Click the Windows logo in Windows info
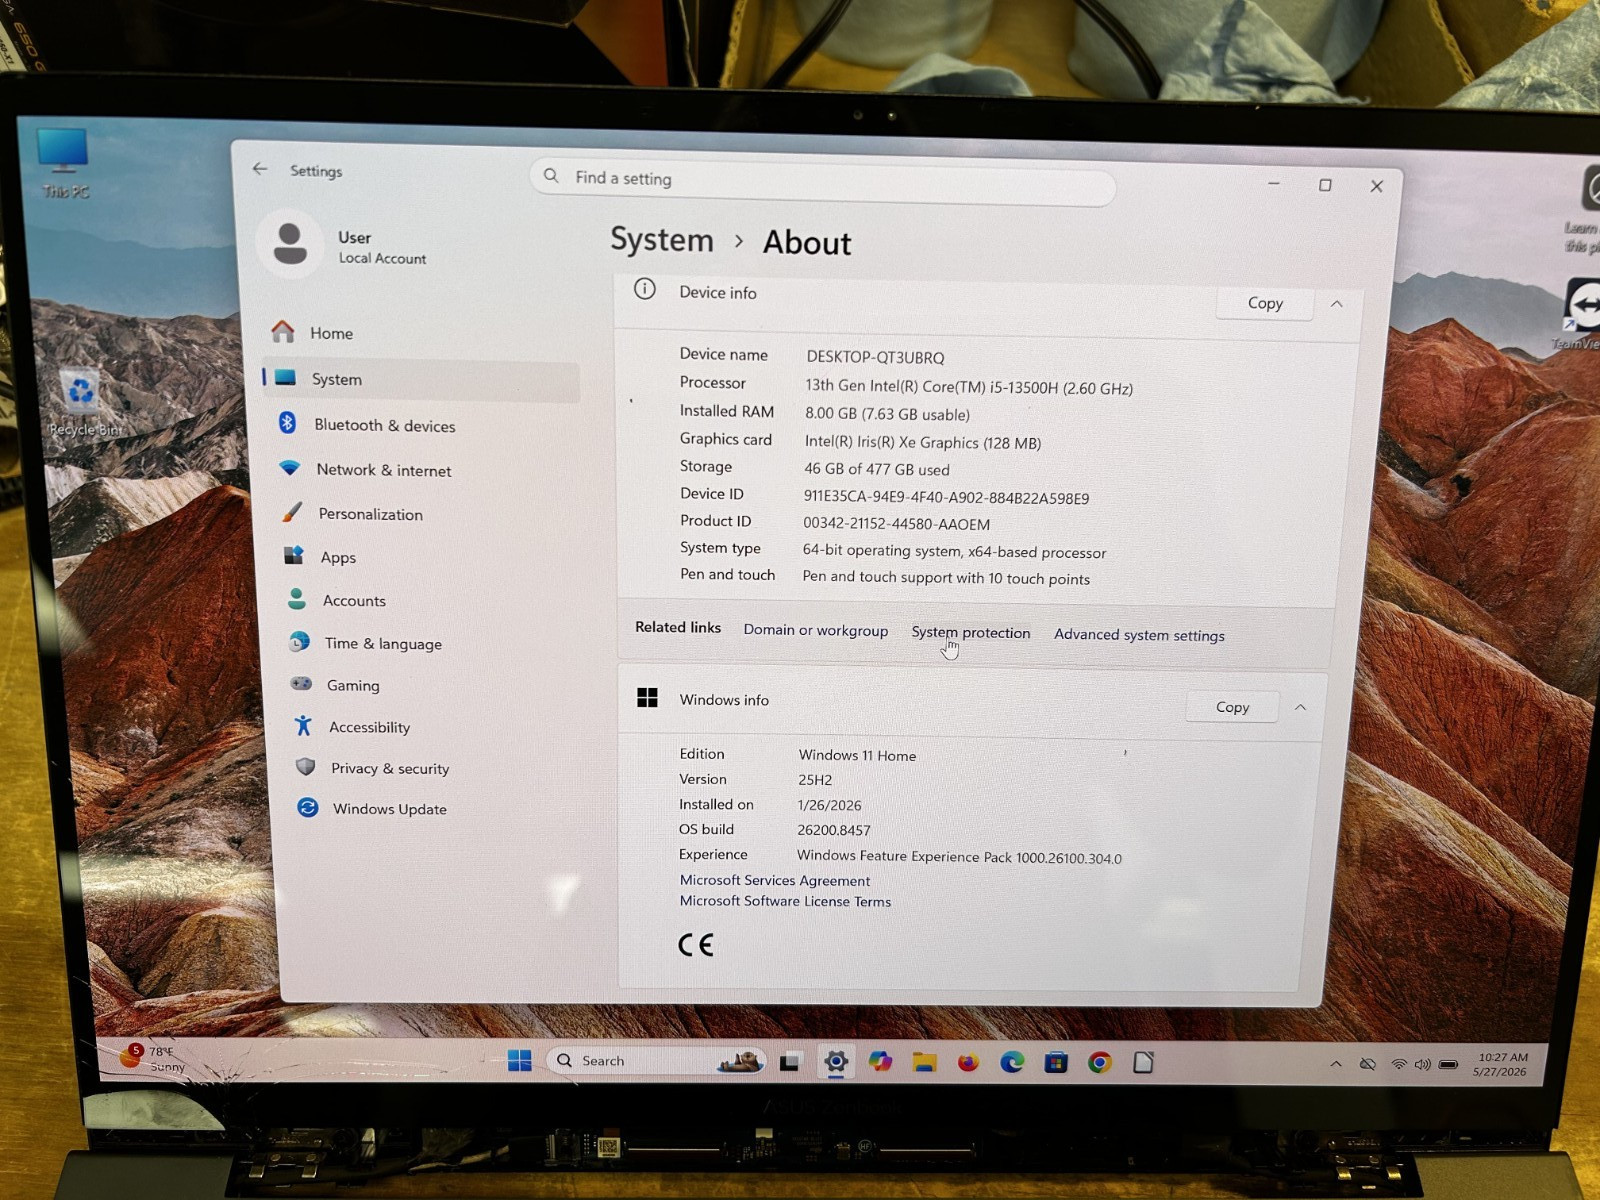Image resolution: width=1600 pixels, height=1200 pixels. pos(647,698)
